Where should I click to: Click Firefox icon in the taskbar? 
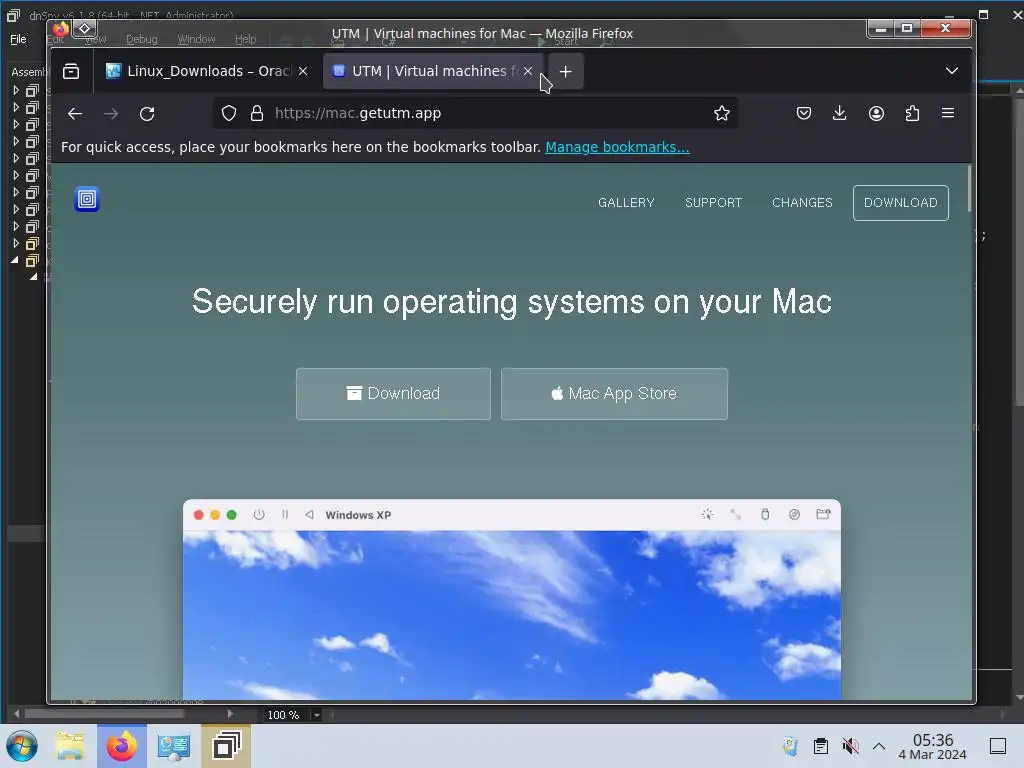(122, 746)
